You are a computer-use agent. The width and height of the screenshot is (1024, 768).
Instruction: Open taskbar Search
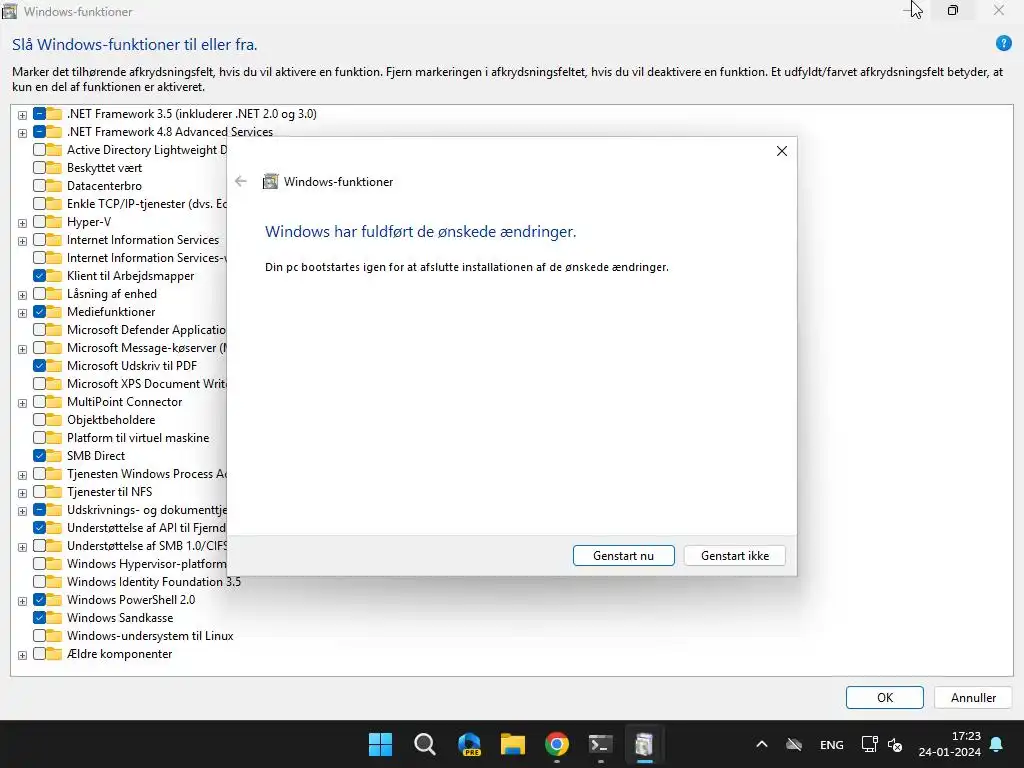(x=424, y=744)
